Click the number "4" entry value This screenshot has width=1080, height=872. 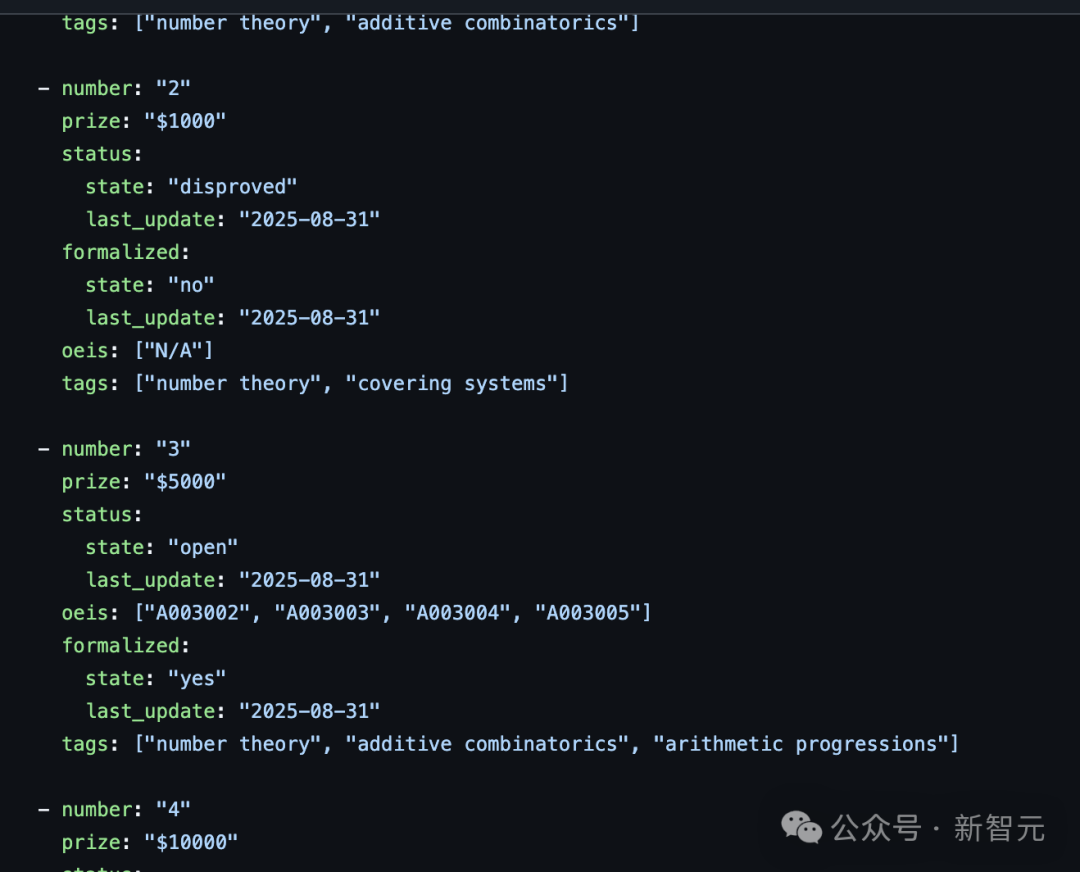(x=173, y=809)
